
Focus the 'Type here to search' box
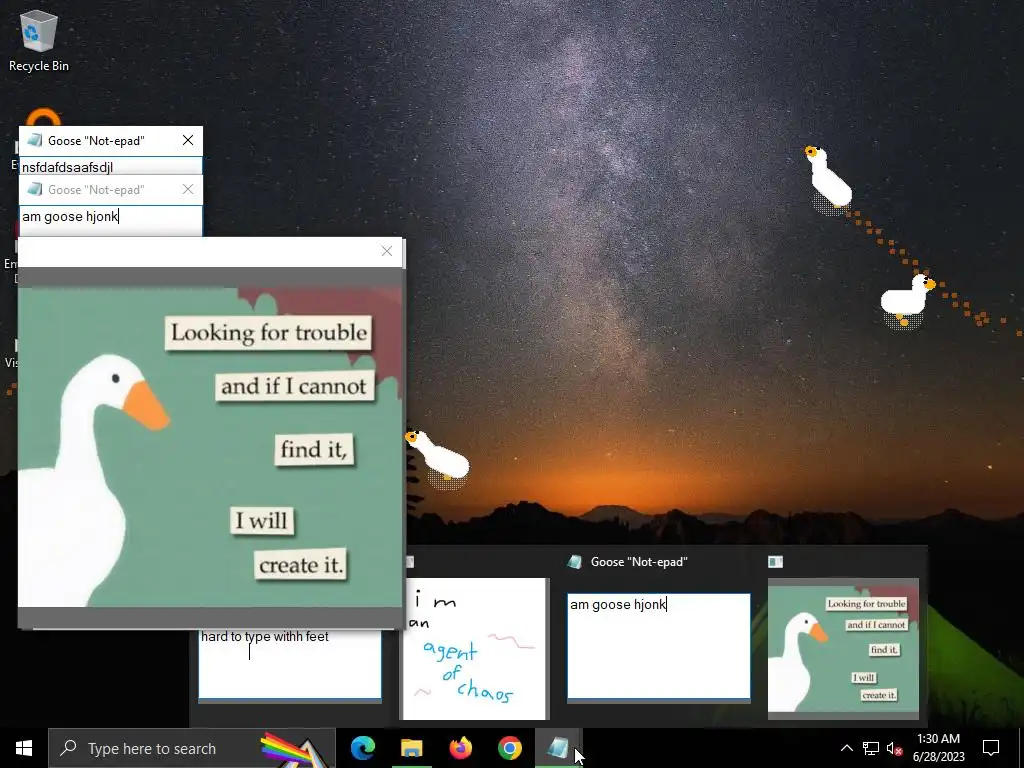click(192, 748)
